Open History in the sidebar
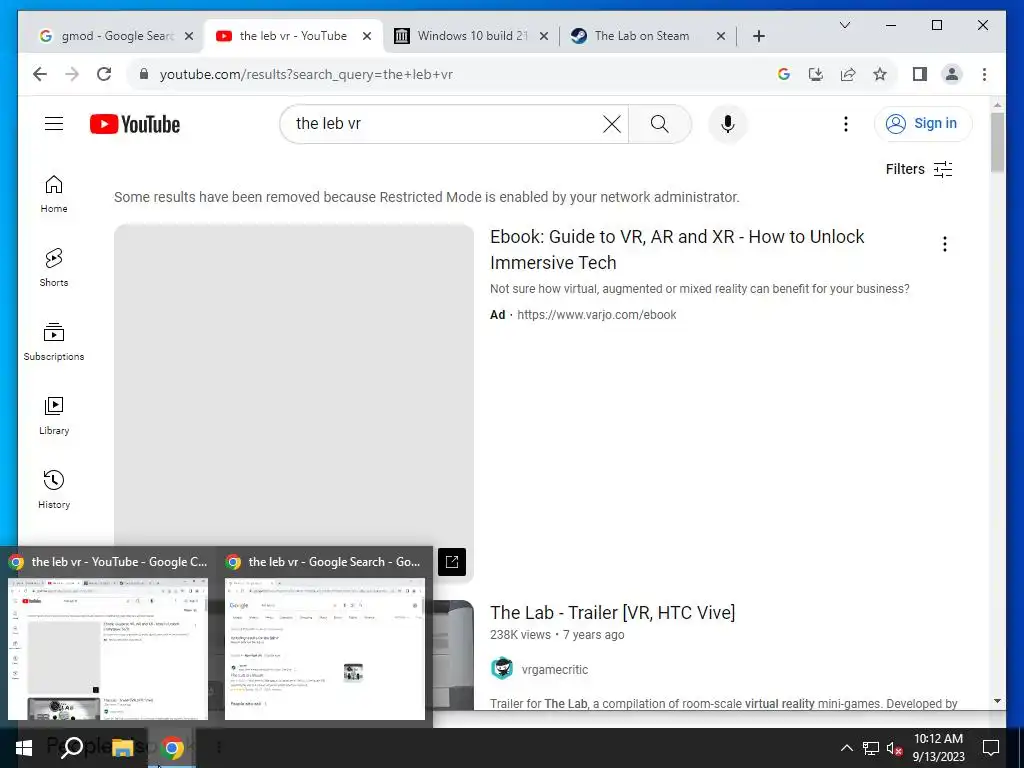Viewport: 1024px width, 768px height. [x=54, y=490]
